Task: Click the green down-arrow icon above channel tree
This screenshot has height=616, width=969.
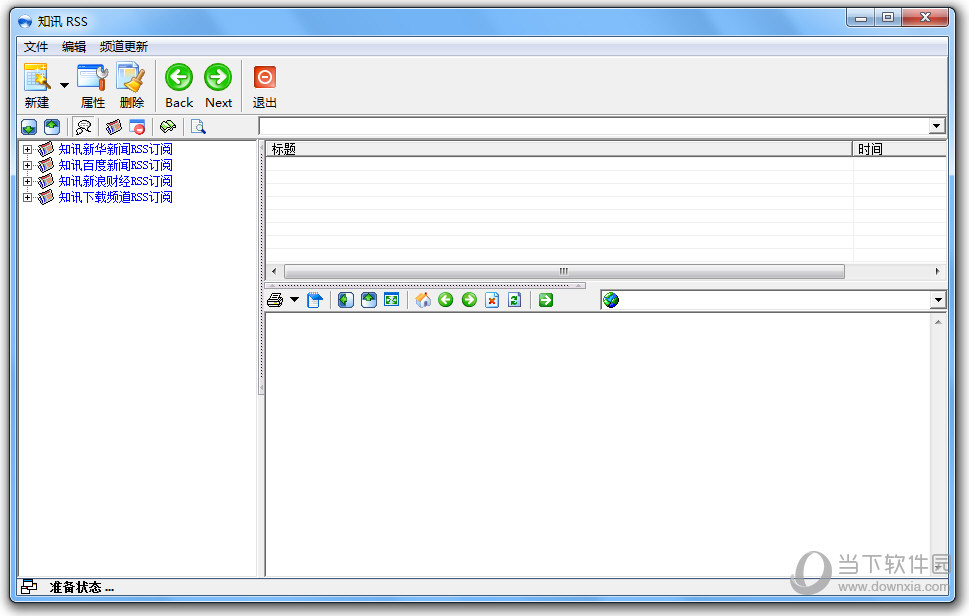Action: tap(29, 127)
